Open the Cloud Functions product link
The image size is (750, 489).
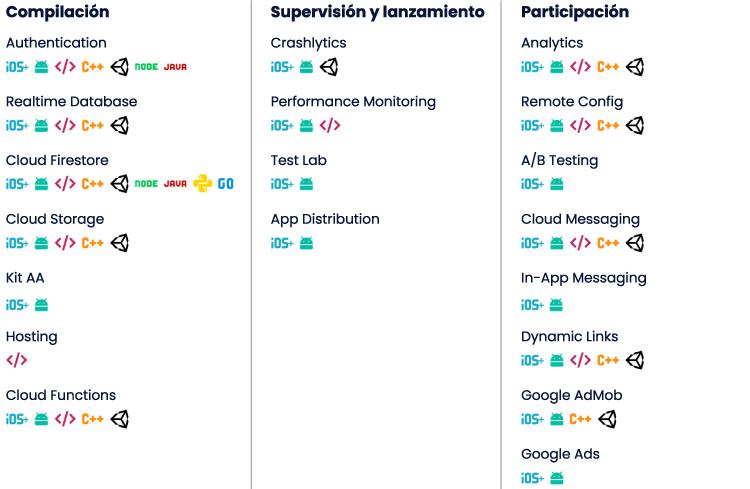[61, 395]
